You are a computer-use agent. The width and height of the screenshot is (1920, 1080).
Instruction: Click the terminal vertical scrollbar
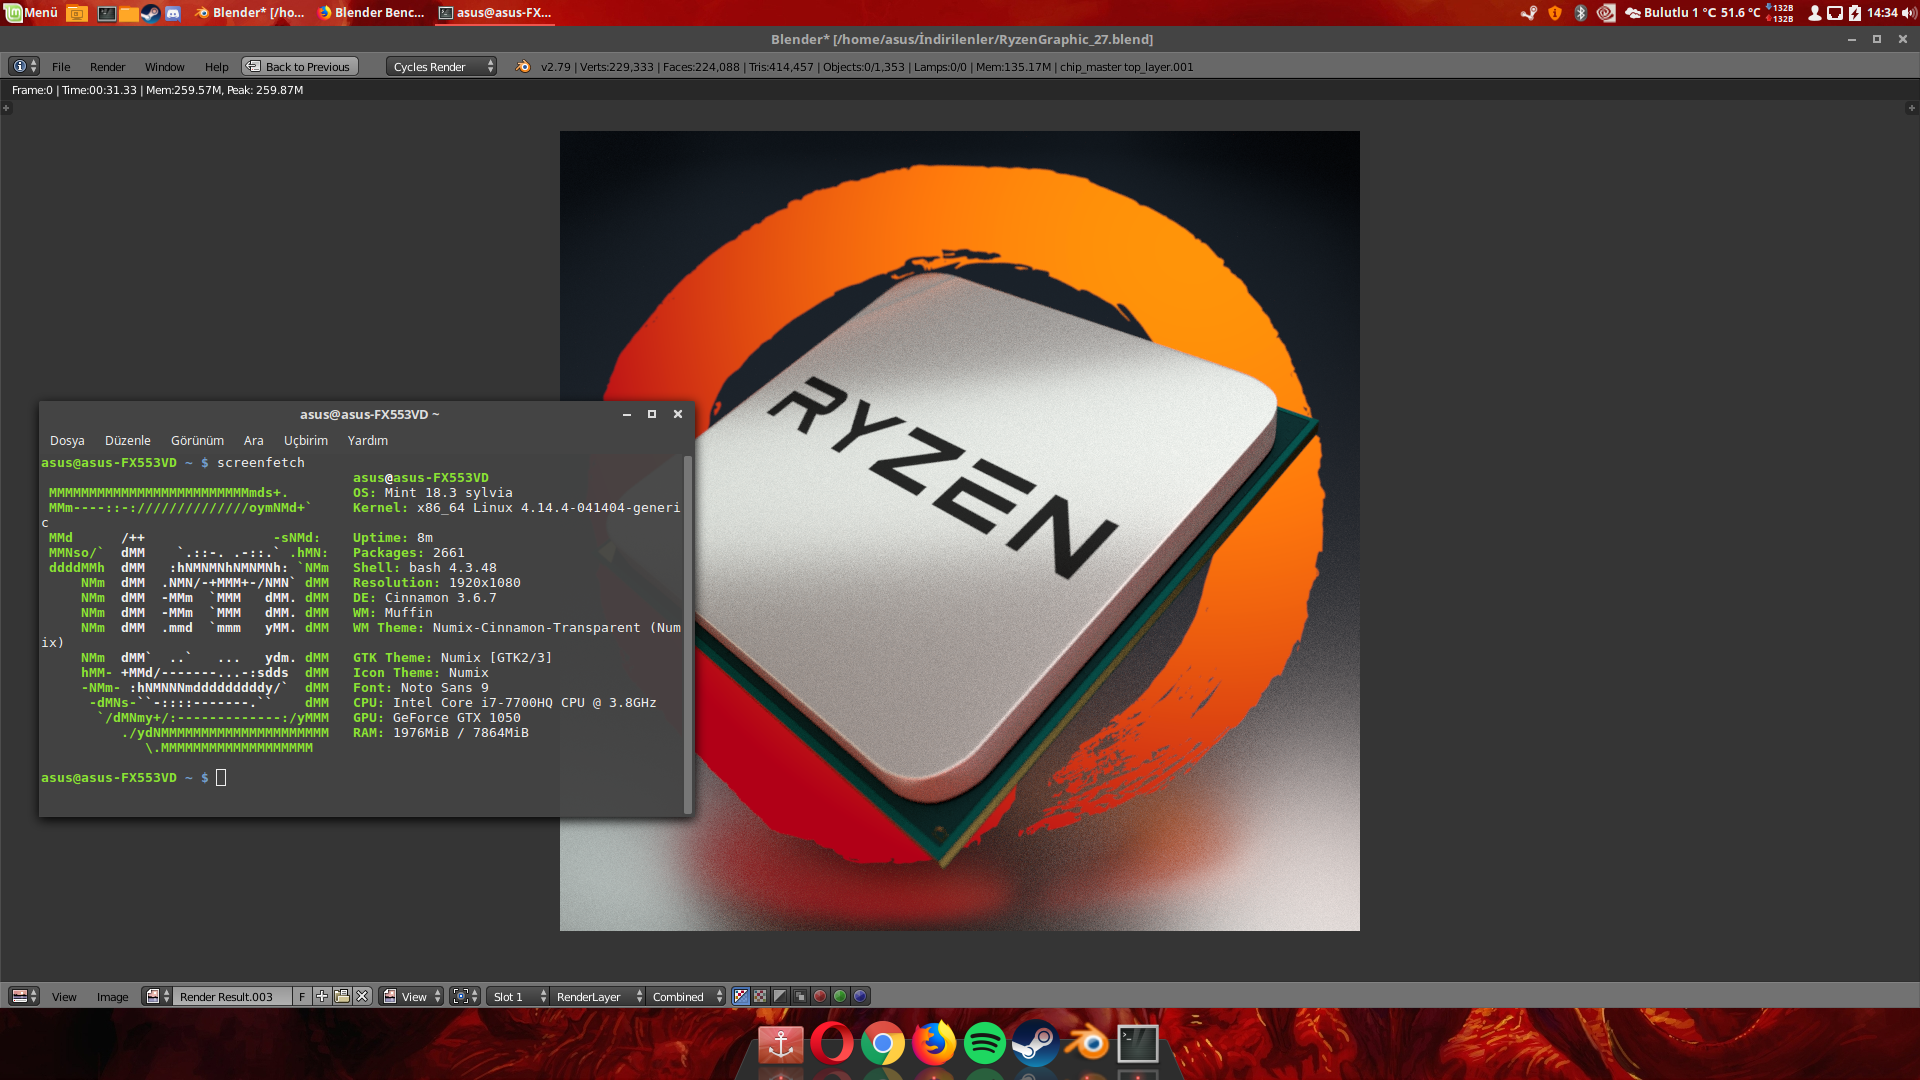click(687, 633)
